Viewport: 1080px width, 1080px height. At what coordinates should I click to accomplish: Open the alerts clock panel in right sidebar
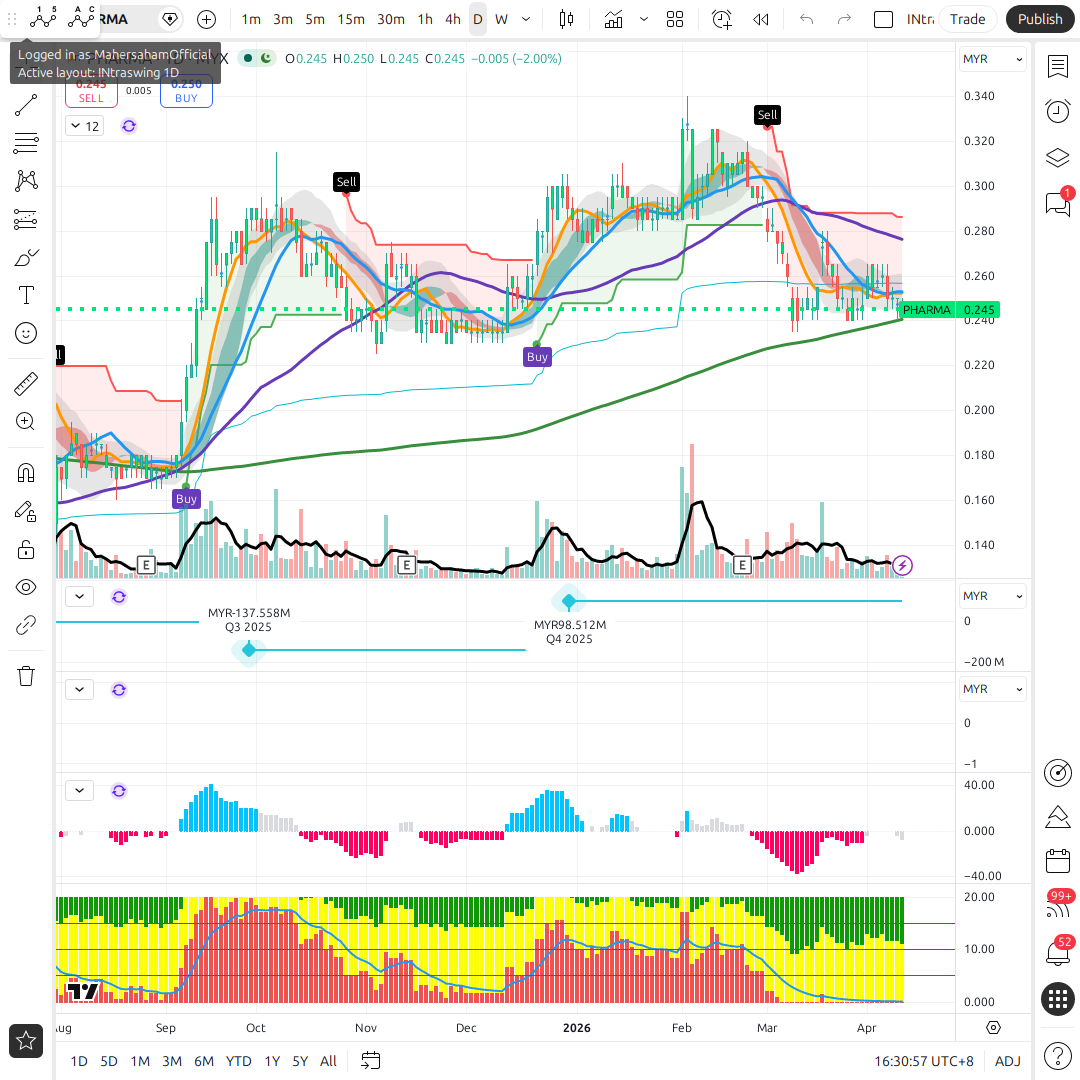click(1057, 111)
